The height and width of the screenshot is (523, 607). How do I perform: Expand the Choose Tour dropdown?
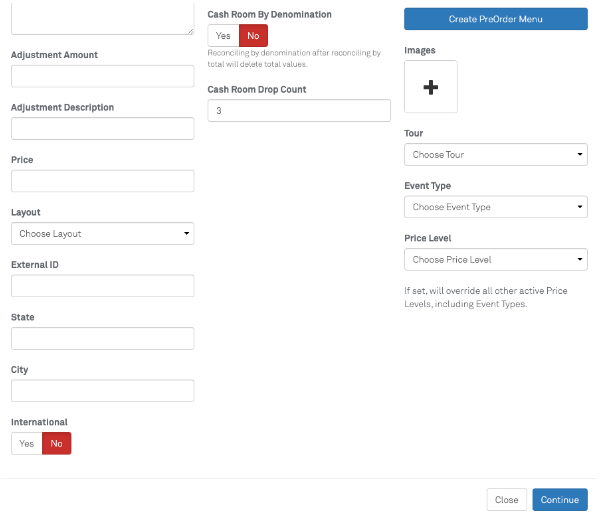point(495,155)
